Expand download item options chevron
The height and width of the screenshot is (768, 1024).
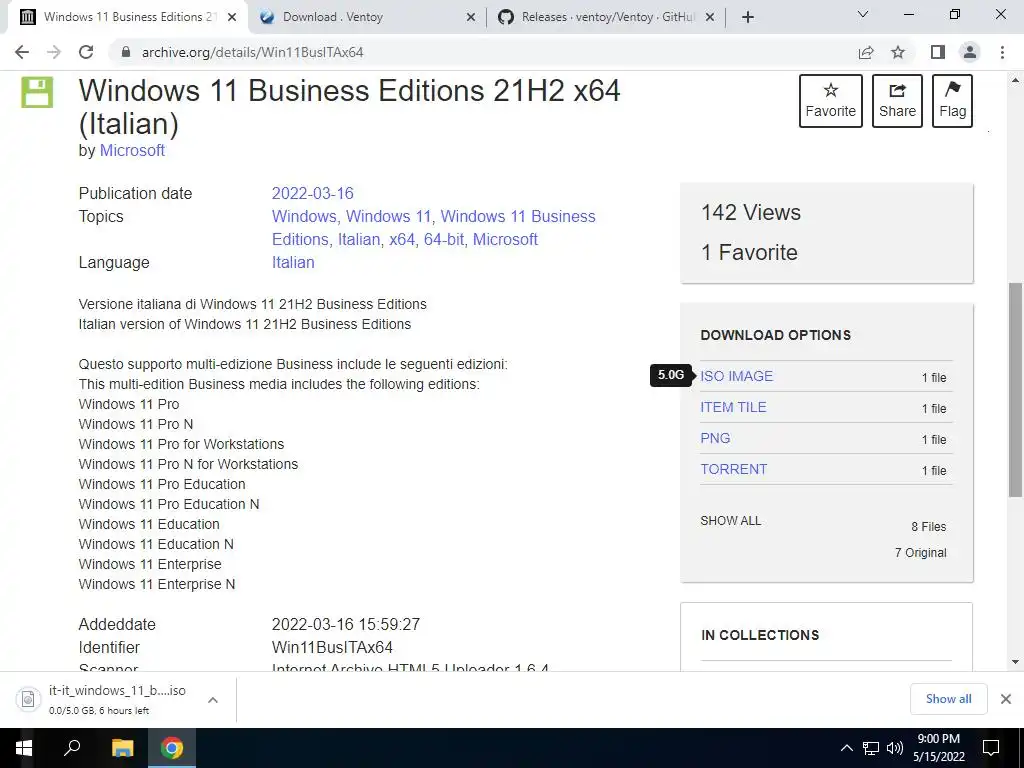click(x=212, y=699)
